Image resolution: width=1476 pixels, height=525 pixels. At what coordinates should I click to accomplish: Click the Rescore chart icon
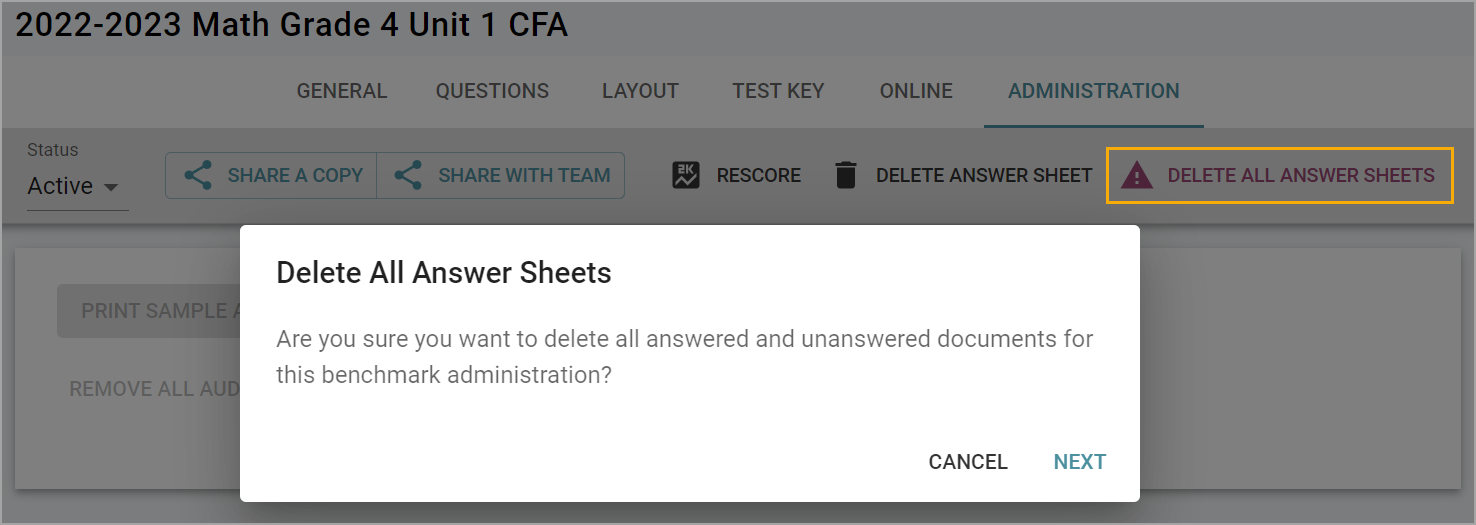click(x=686, y=176)
